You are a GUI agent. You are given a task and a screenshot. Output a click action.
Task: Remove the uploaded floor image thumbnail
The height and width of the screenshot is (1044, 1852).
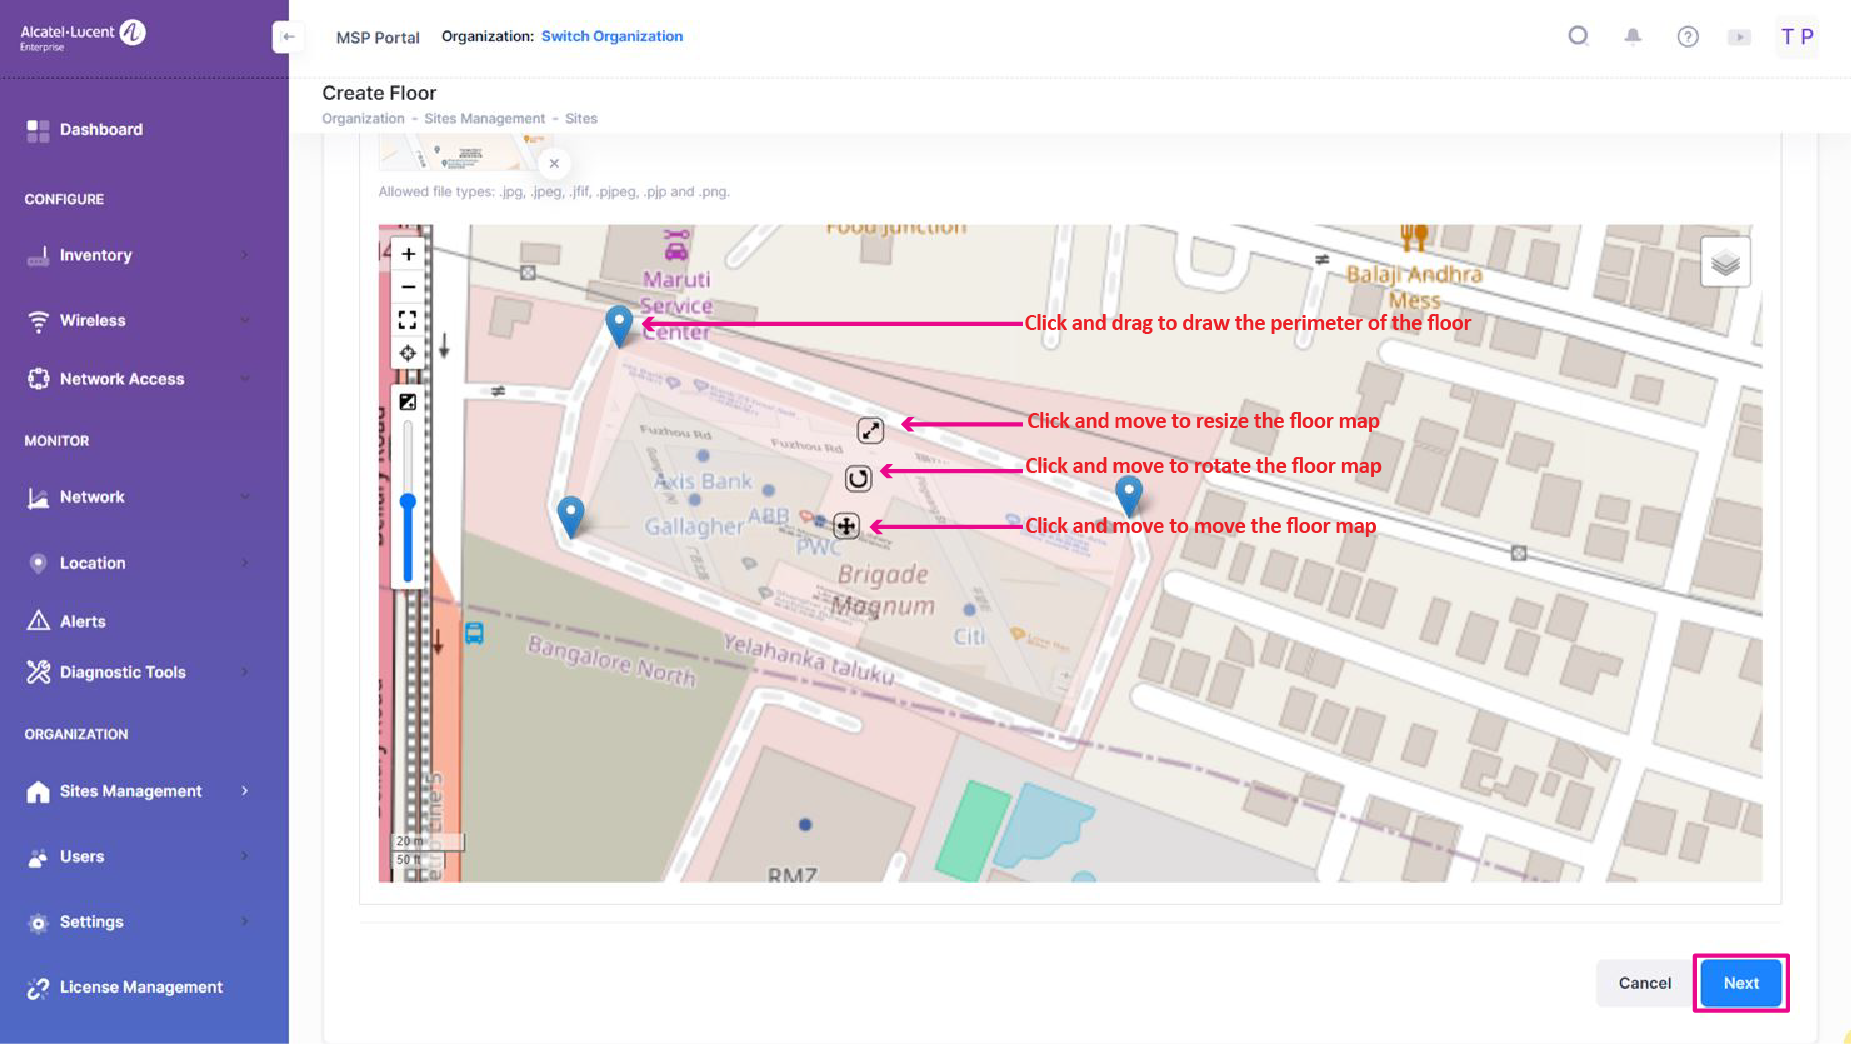click(x=554, y=163)
